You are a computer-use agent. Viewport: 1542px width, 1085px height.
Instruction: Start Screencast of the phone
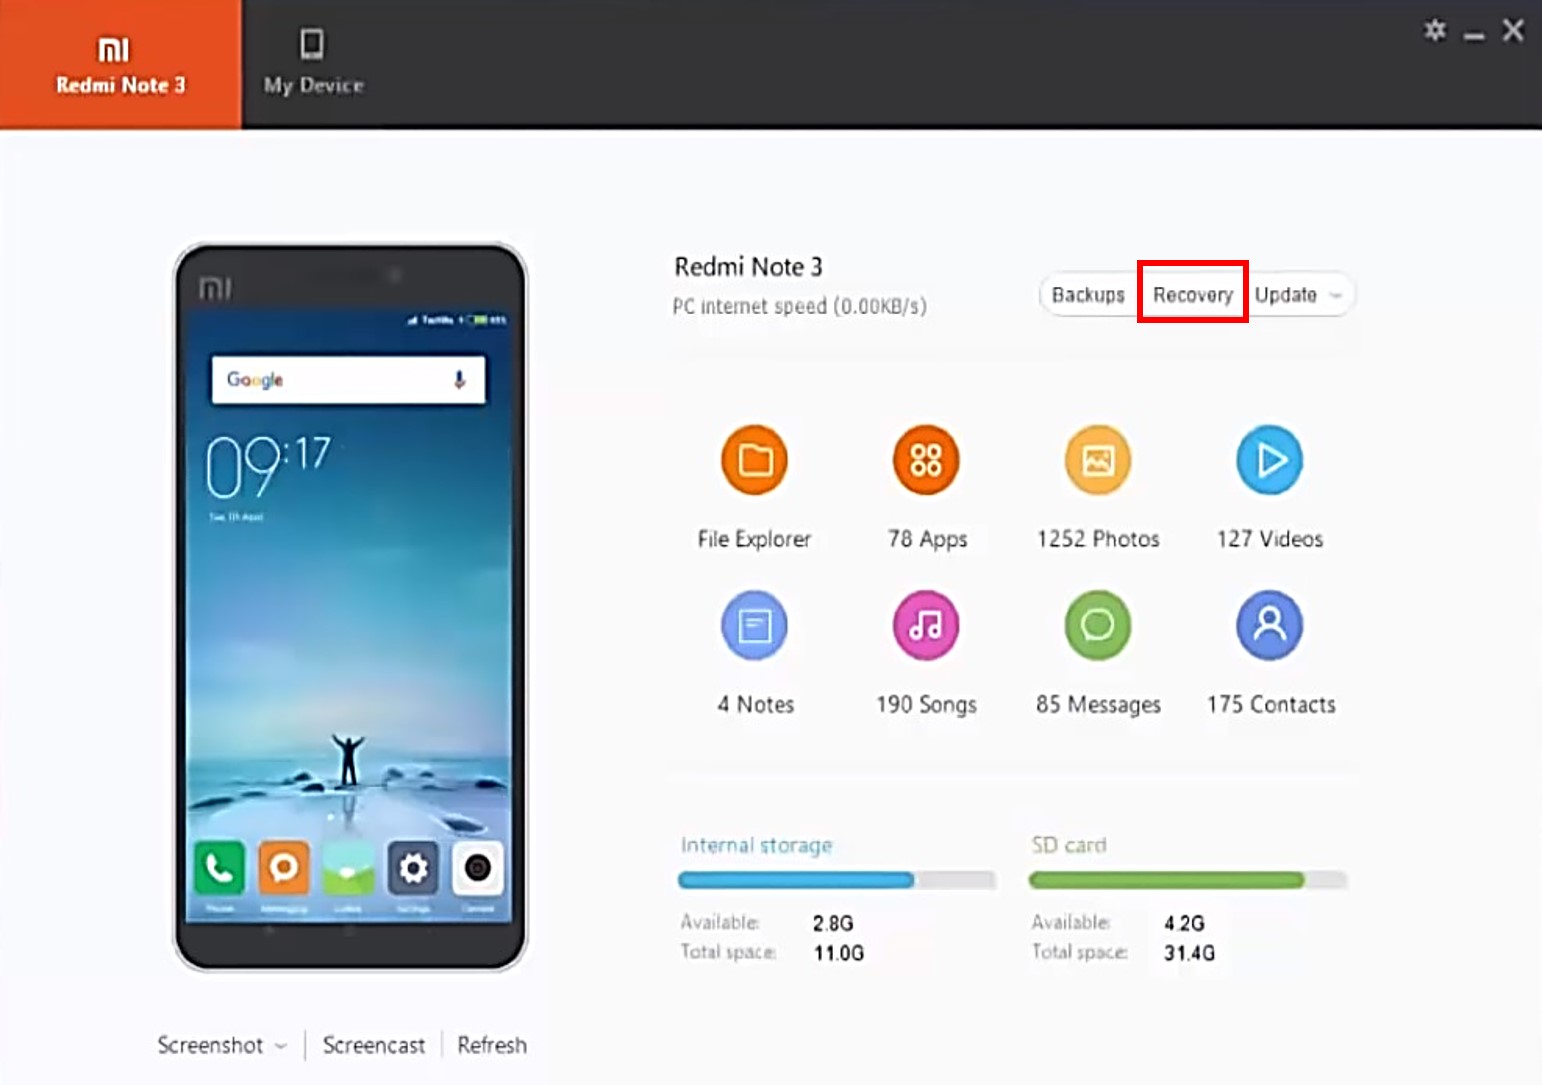tap(374, 1045)
